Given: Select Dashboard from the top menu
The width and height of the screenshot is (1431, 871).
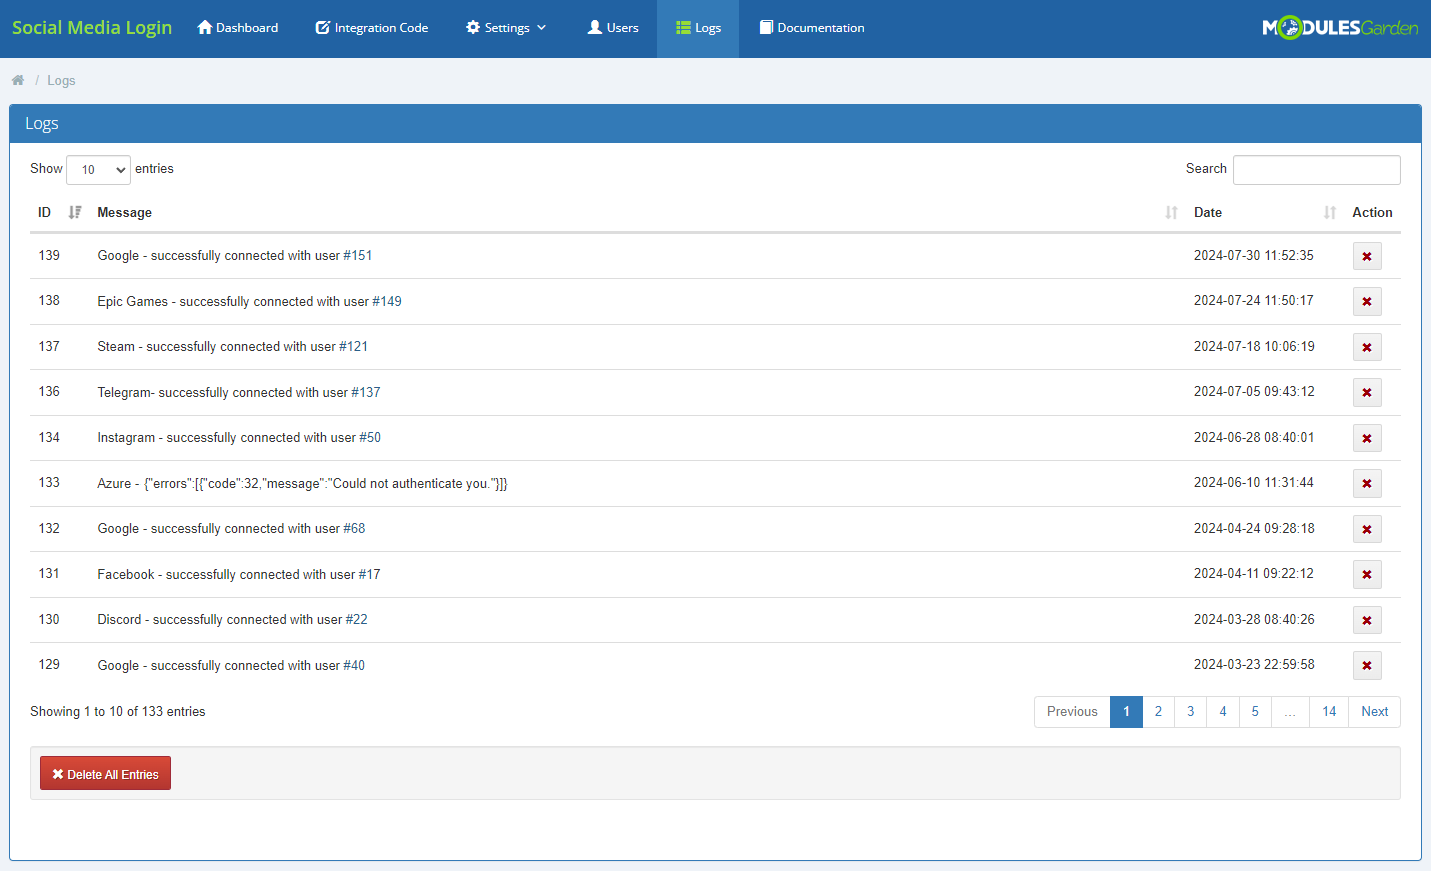Looking at the screenshot, I should coord(237,27).
